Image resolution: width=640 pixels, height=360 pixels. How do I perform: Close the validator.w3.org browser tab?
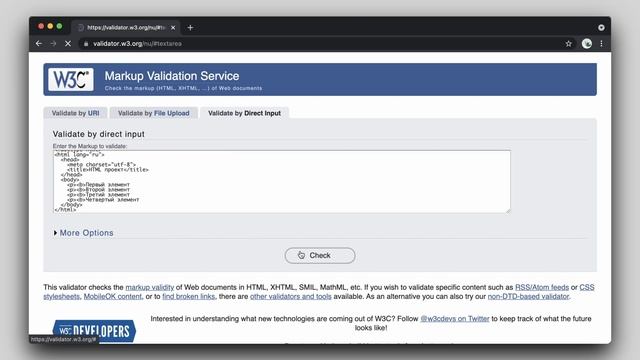(x=173, y=28)
